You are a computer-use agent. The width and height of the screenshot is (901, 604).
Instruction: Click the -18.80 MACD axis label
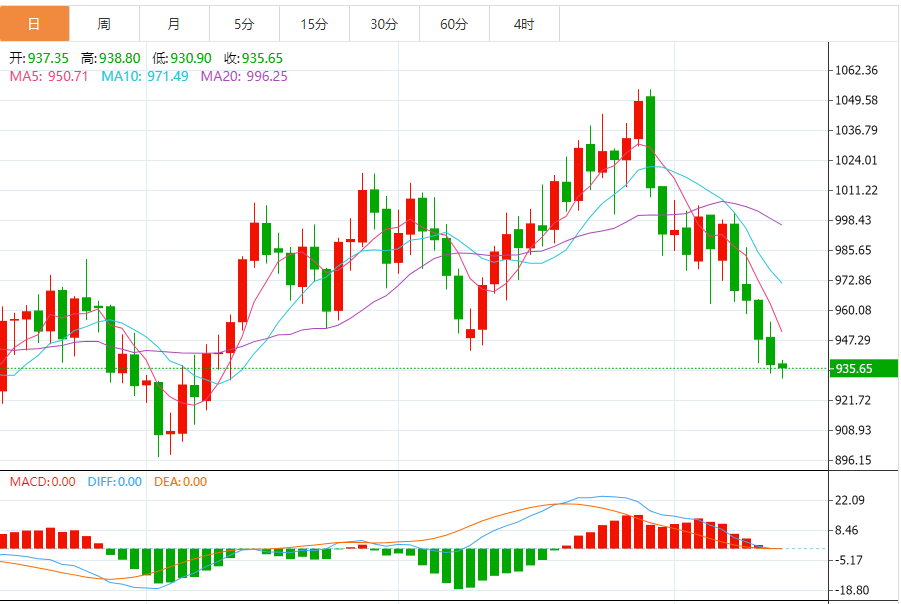[x=850, y=590]
